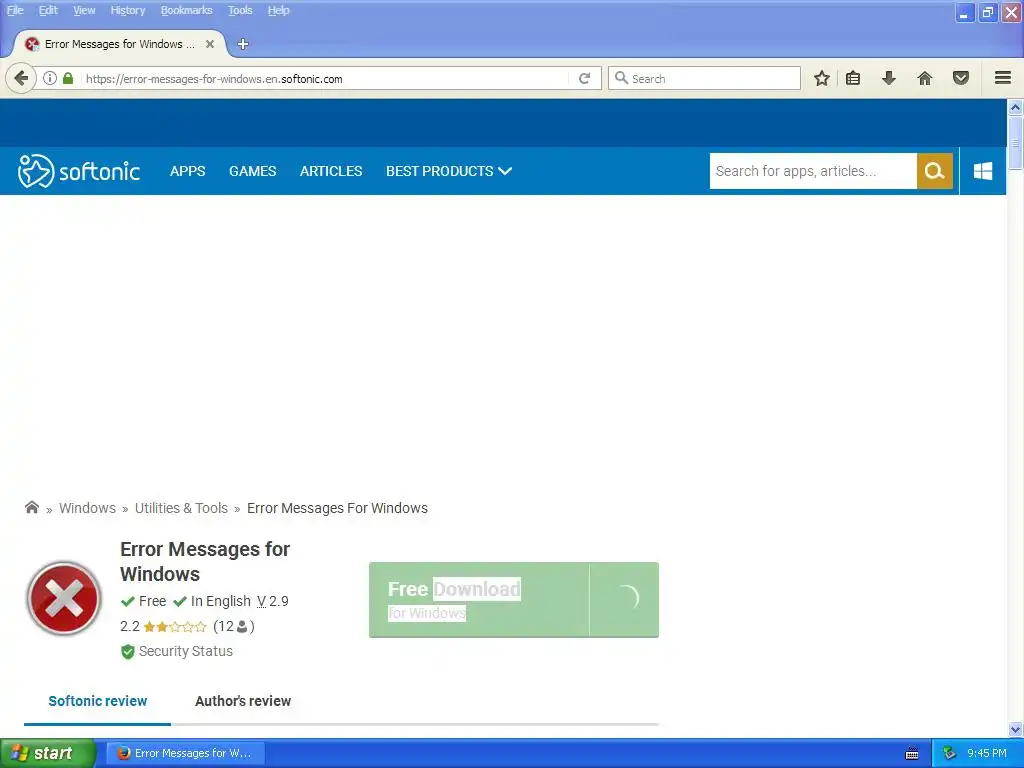The image size is (1024, 768).
Task: Click the 9:45 PM clock
Action: (x=987, y=754)
